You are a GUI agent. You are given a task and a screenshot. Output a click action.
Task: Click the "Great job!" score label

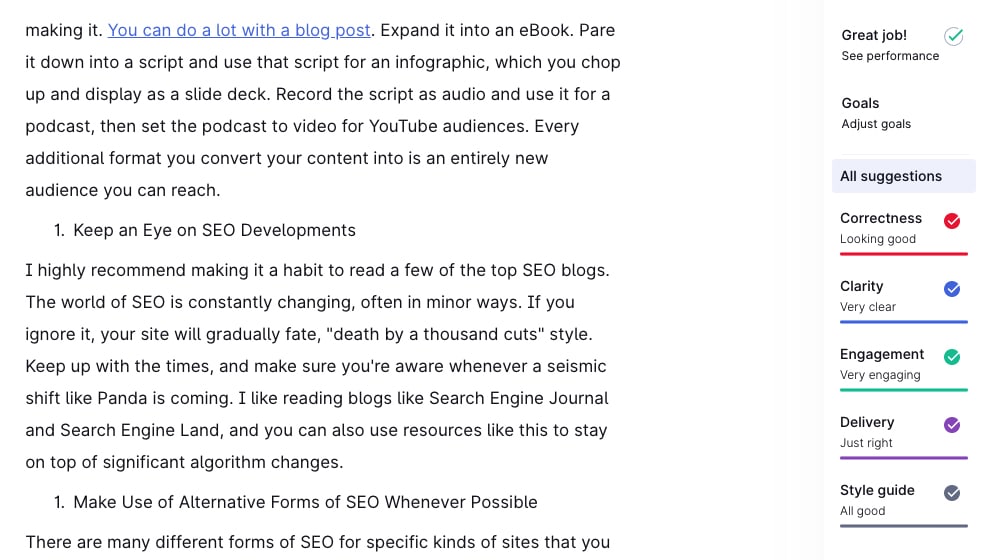point(874,35)
